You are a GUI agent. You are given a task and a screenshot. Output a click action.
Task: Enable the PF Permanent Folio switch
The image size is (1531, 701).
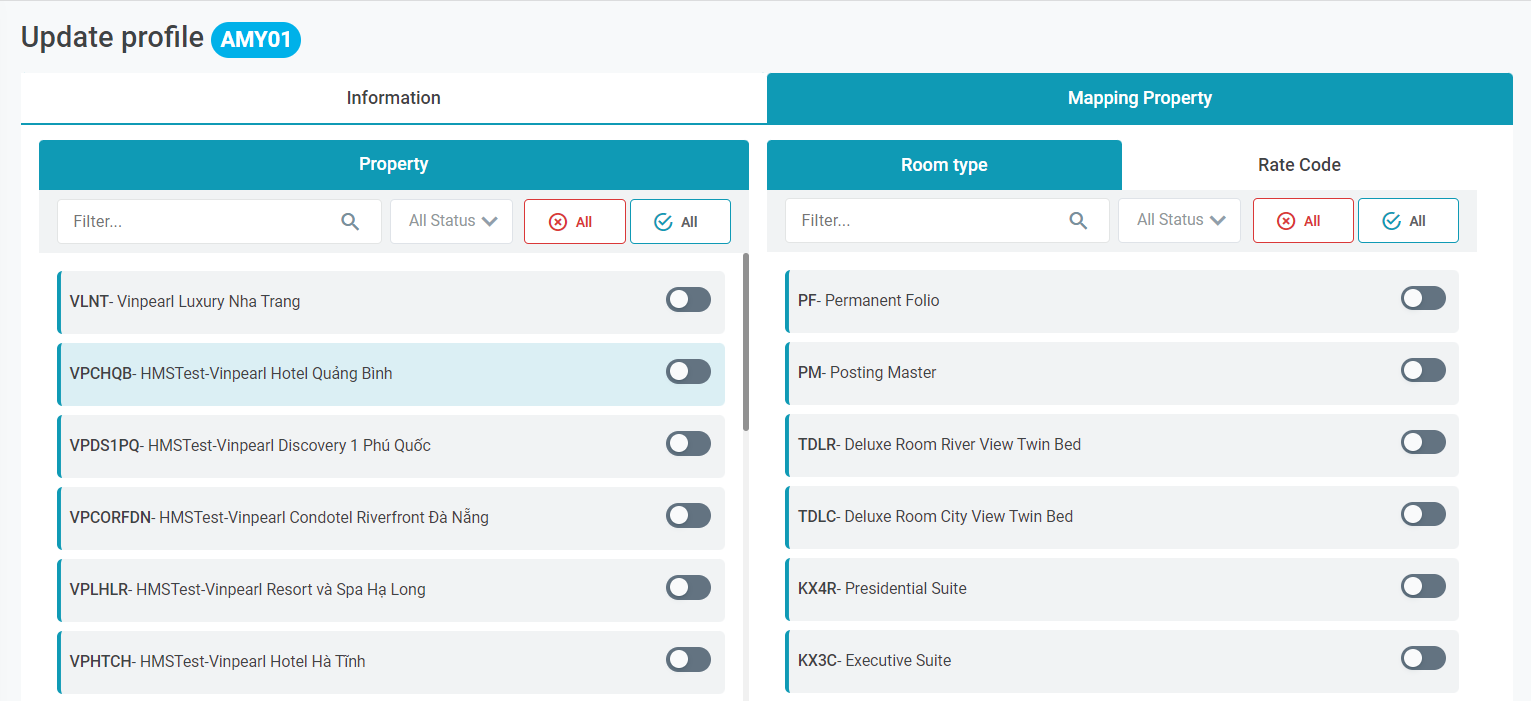pos(1423,298)
